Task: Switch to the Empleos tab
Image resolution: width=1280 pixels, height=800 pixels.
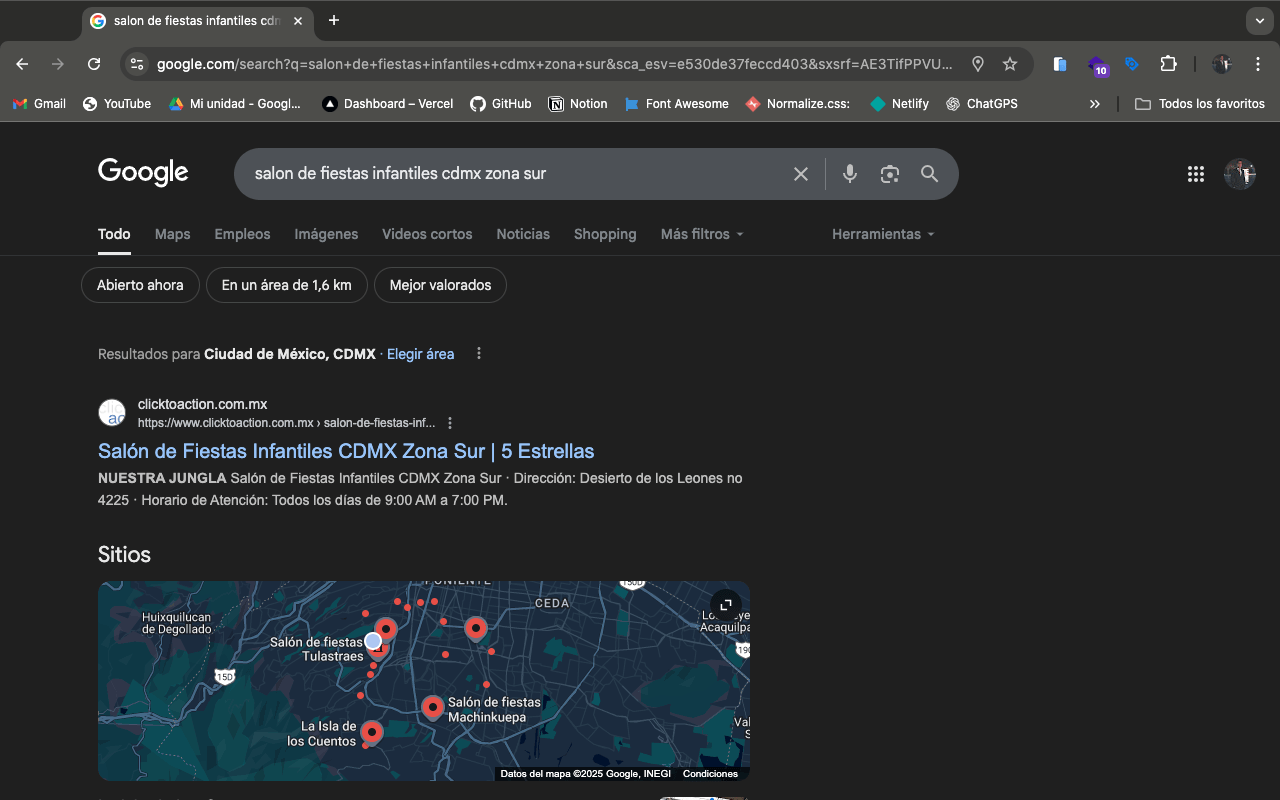Action: (x=242, y=234)
